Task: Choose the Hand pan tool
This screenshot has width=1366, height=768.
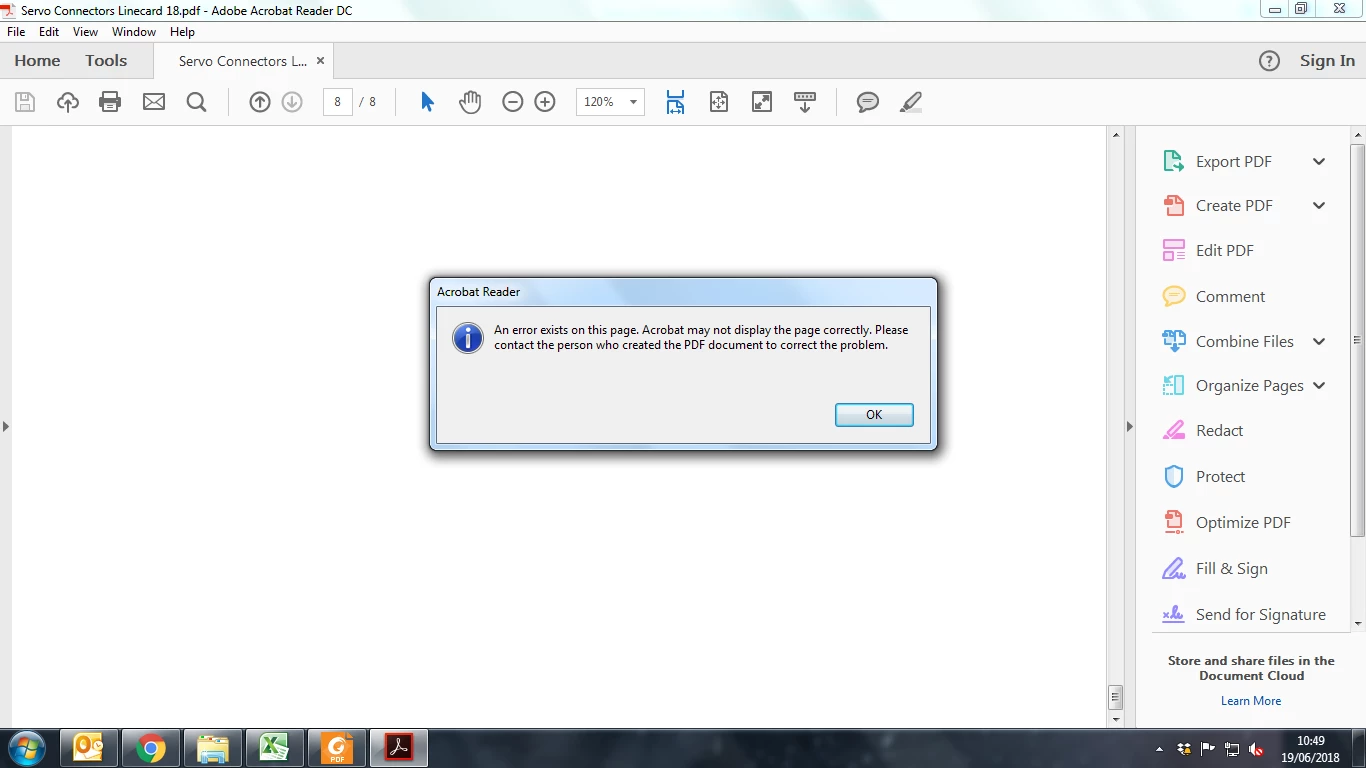Action: 470,102
